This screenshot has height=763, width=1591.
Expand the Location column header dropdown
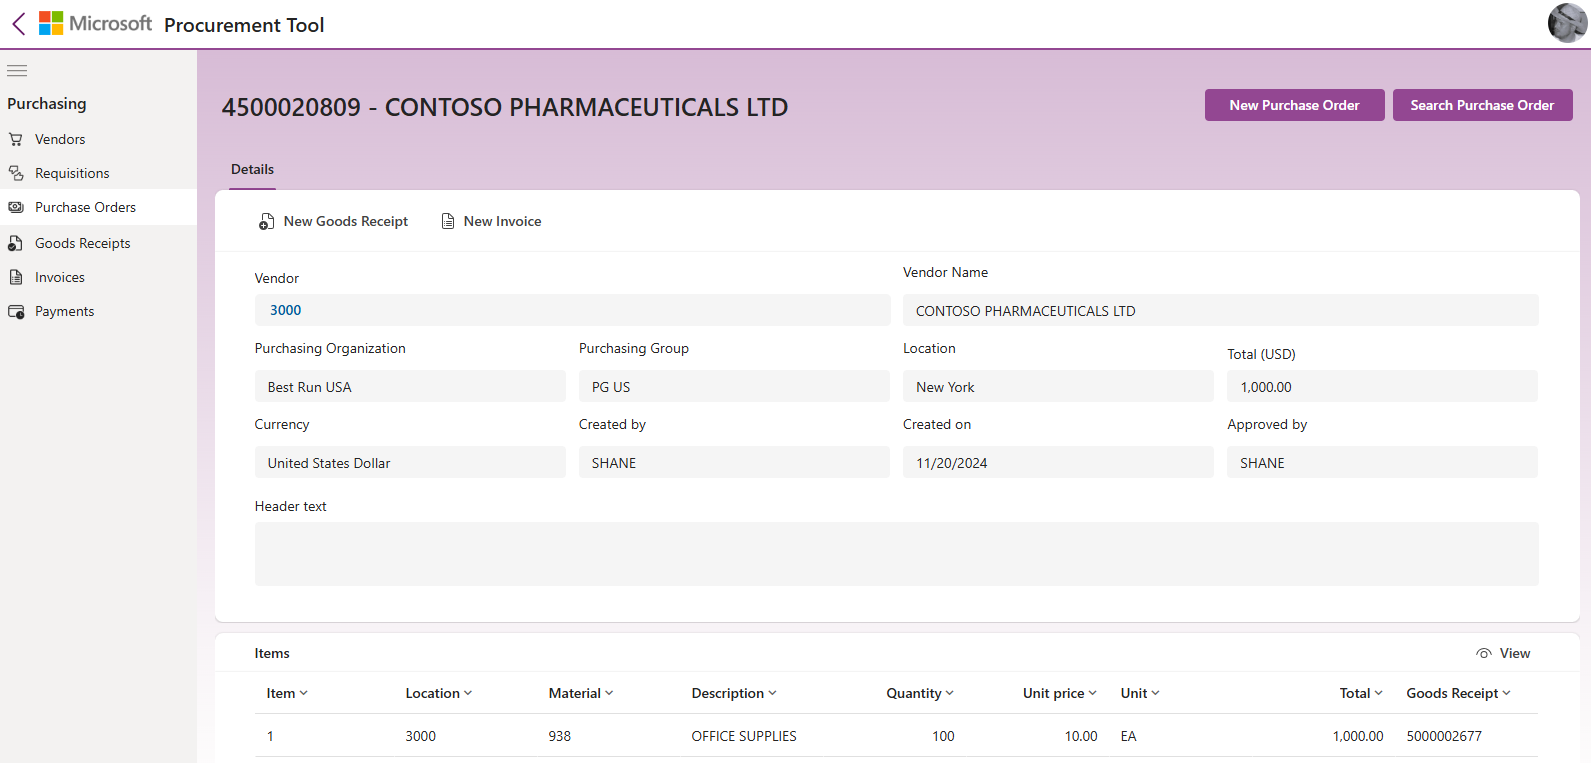(468, 693)
